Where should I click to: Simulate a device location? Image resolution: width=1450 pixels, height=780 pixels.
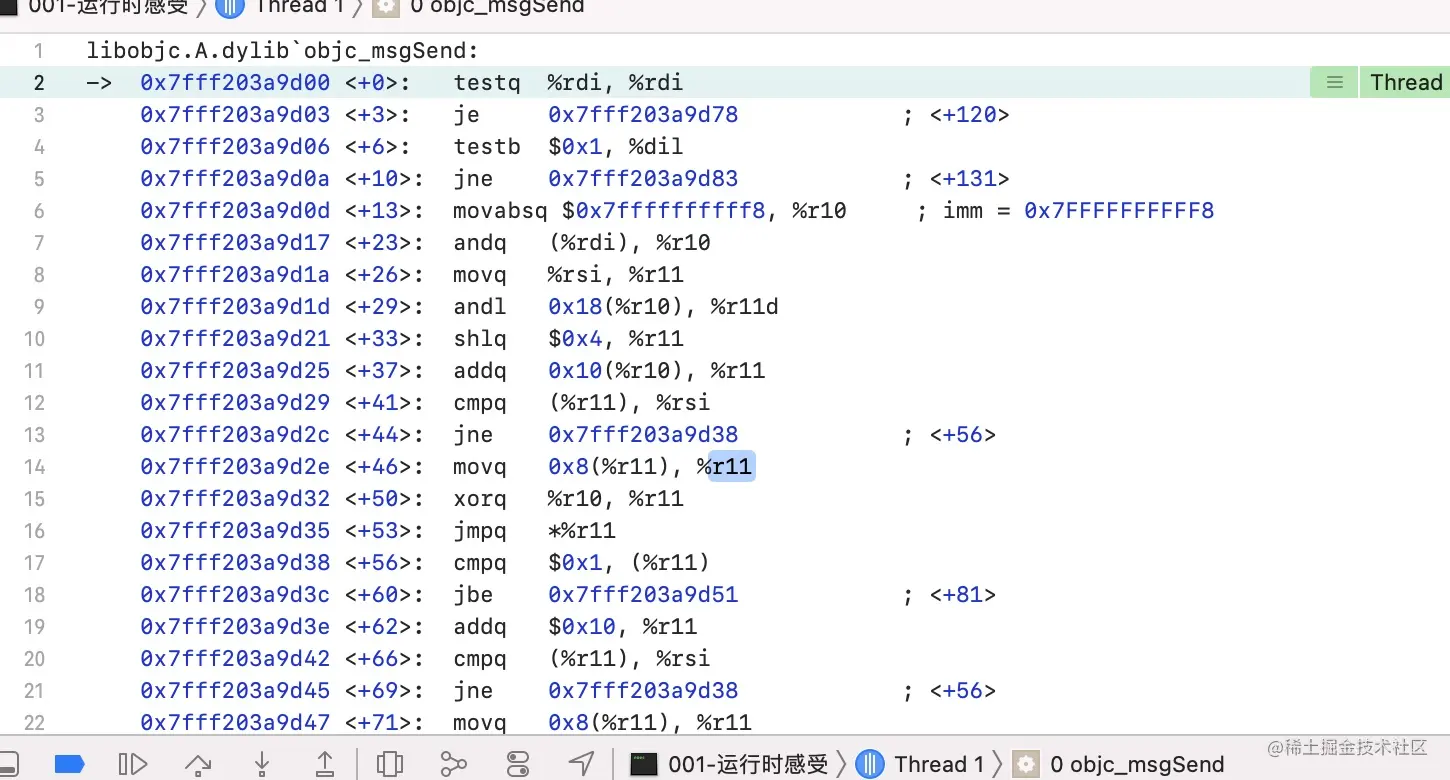(x=581, y=763)
